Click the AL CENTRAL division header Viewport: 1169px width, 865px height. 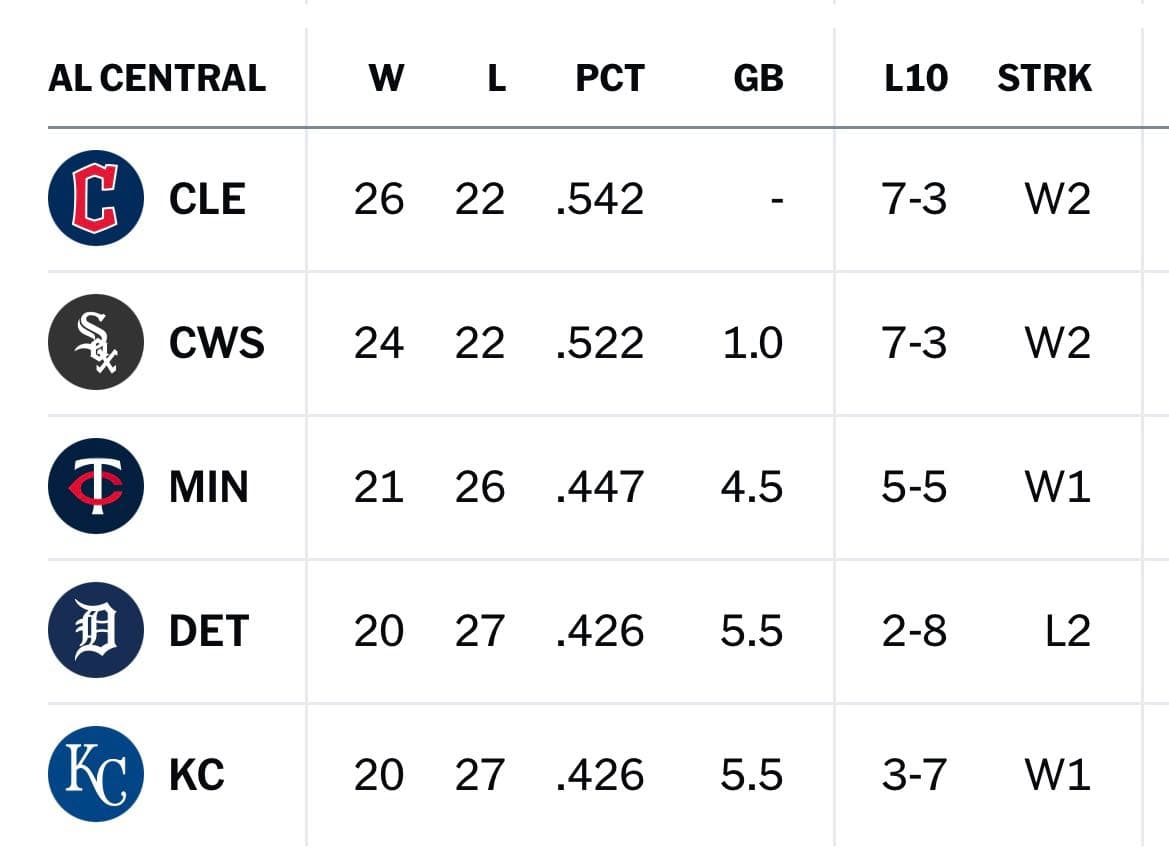tap(157, 78)
